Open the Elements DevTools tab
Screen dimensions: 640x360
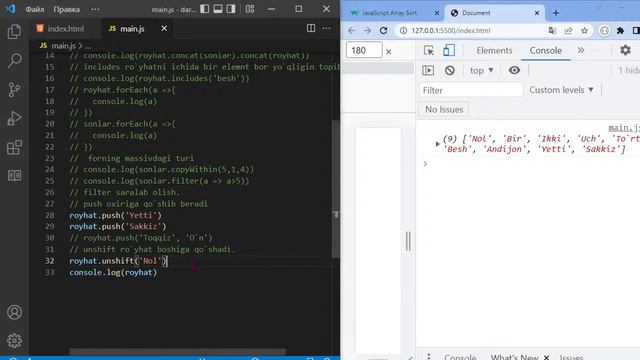(494, 51)
